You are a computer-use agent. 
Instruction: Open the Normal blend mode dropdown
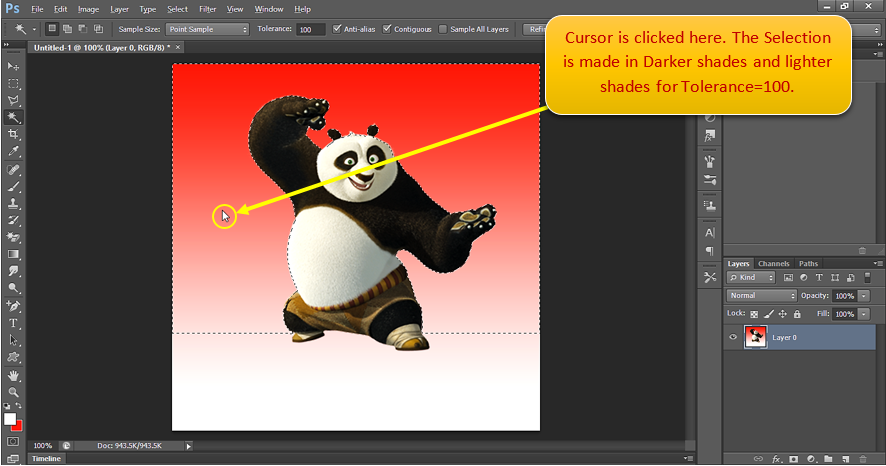(x=761, y=295)
